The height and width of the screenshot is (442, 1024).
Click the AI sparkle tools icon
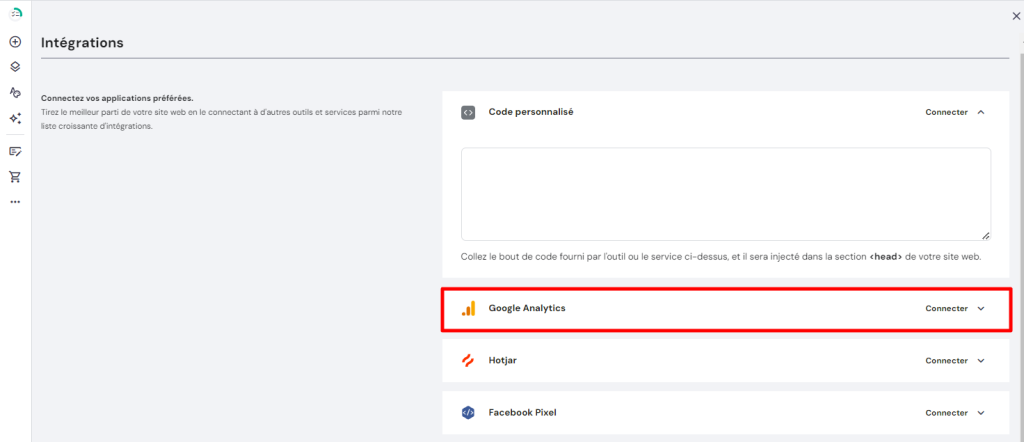click(x=15, y=118)
